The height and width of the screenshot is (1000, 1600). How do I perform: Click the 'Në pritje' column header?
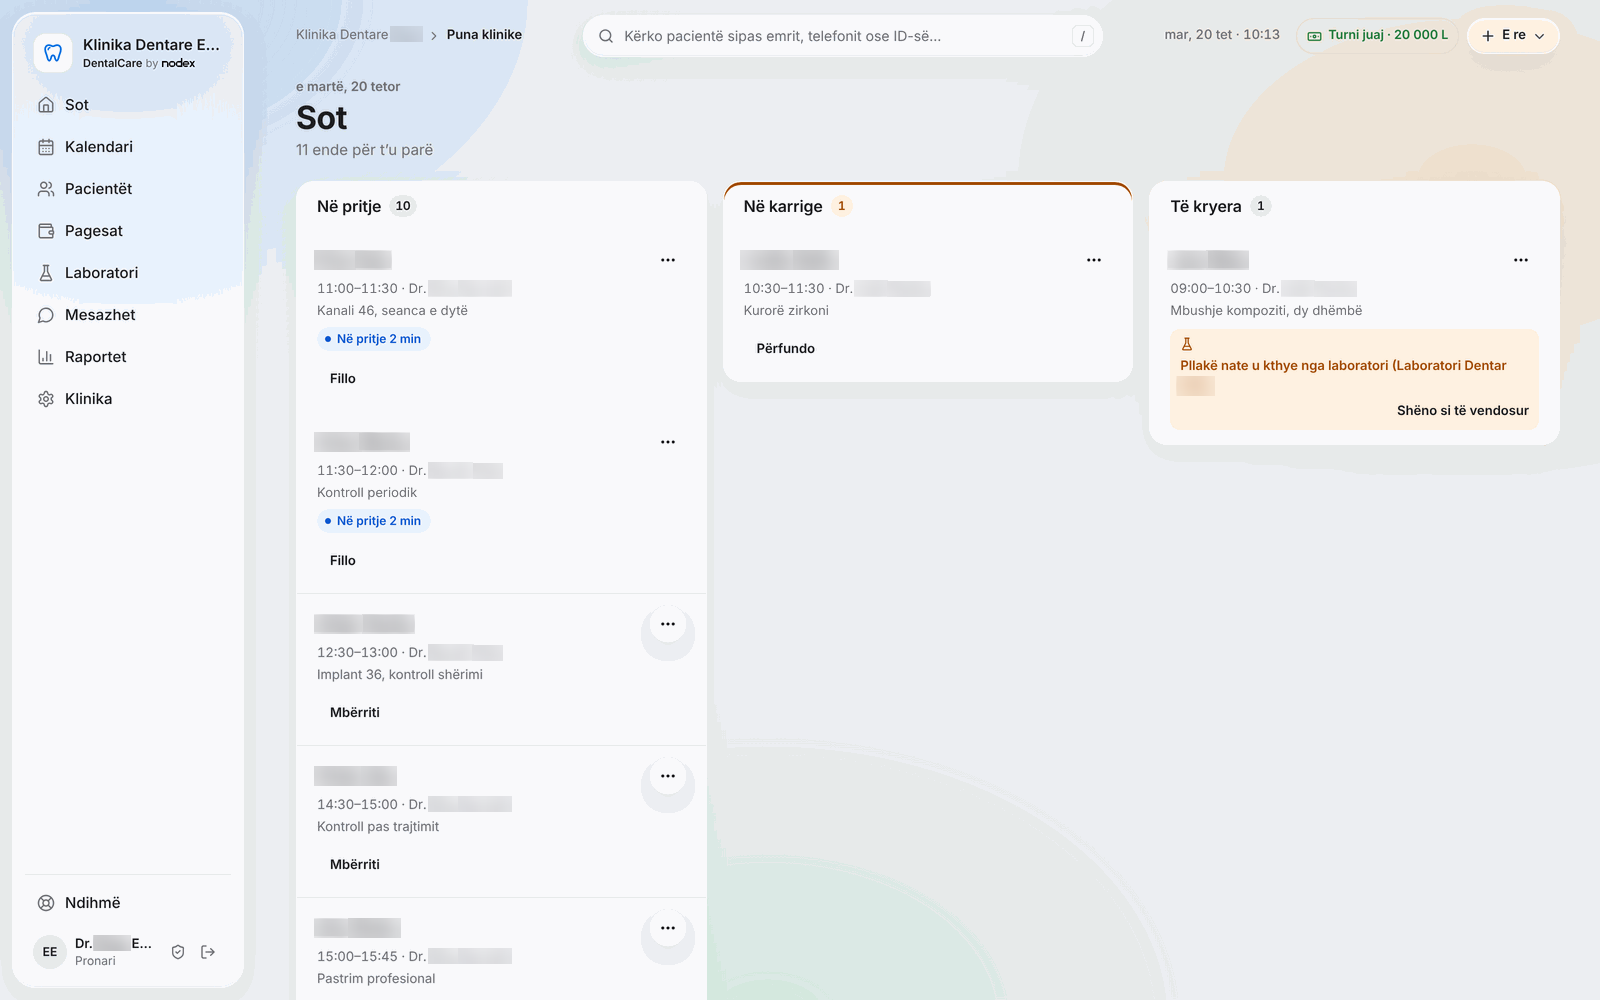click(349, 207)
